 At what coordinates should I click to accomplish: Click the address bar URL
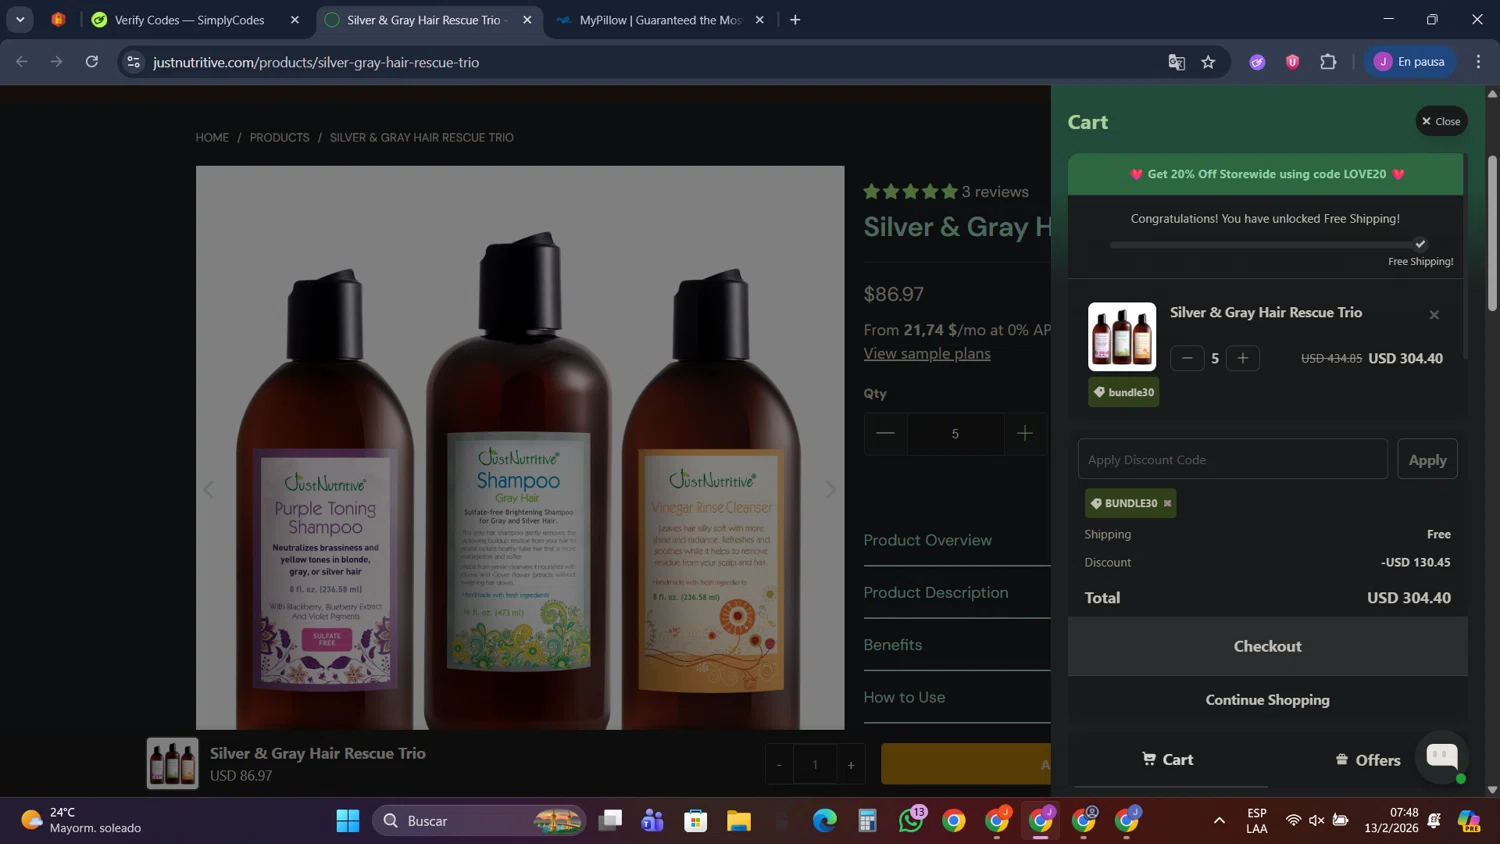[x=316, y=62]
